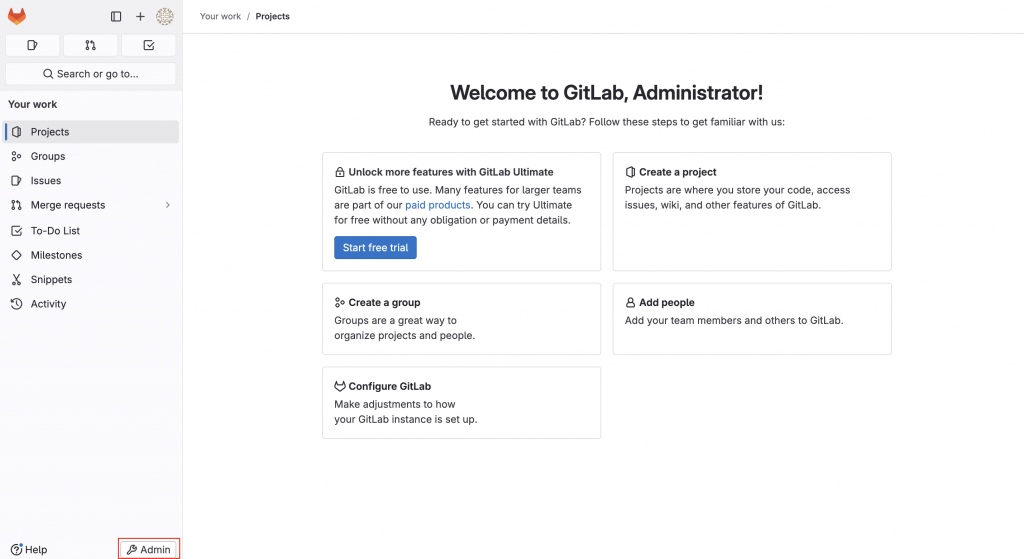Click the Activity history icon
The width and height of the screenshot is (1024, 559).
click(x=17, y=304)
